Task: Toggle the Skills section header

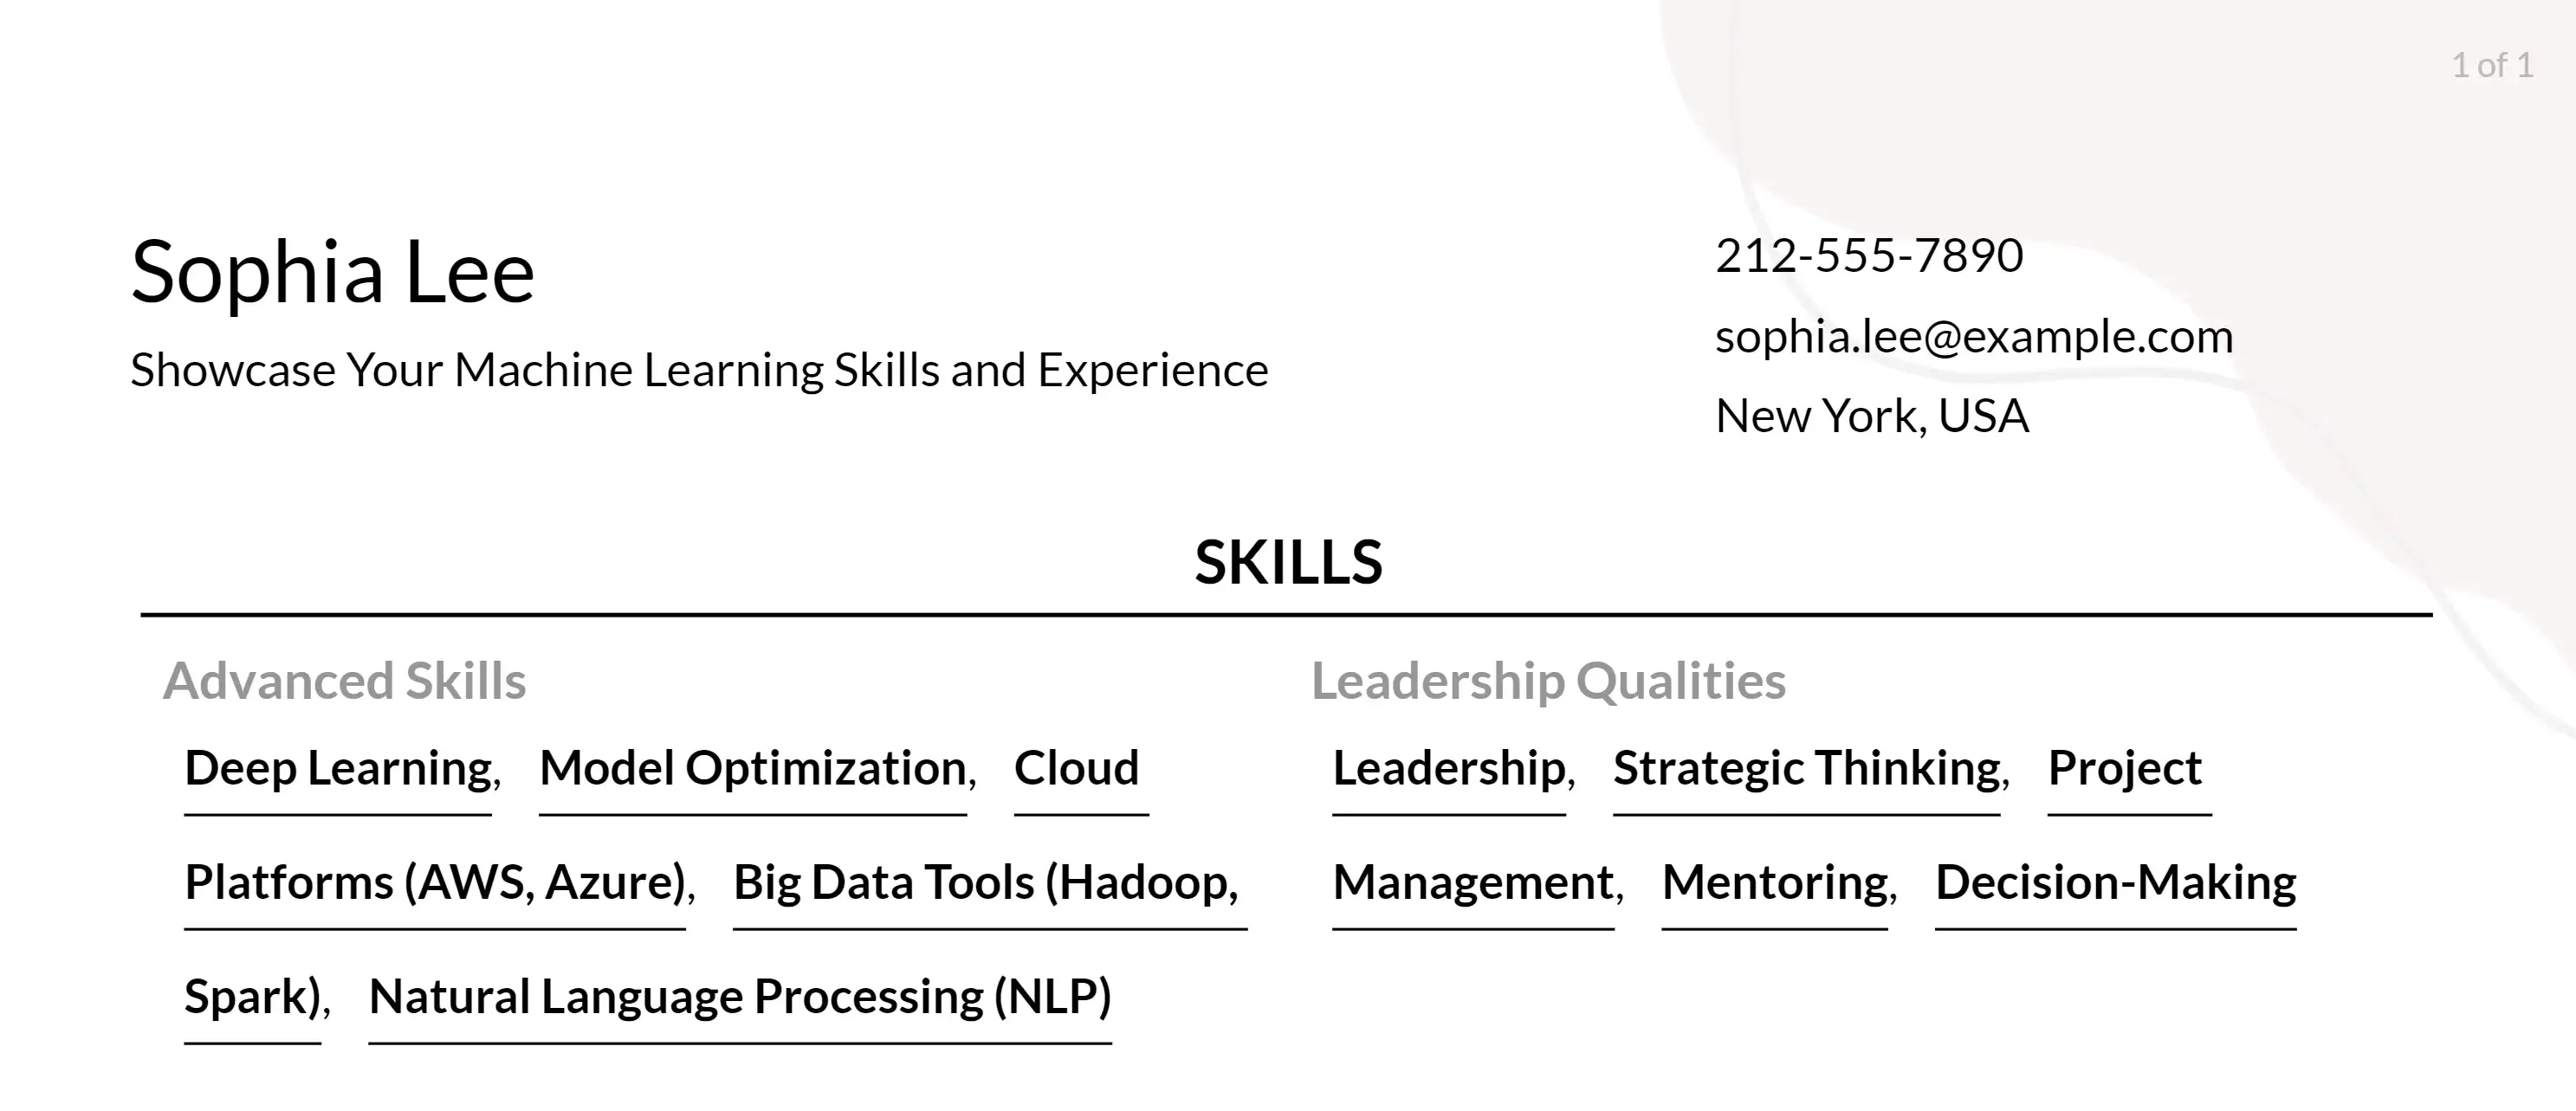Action: pos(1288,560)
